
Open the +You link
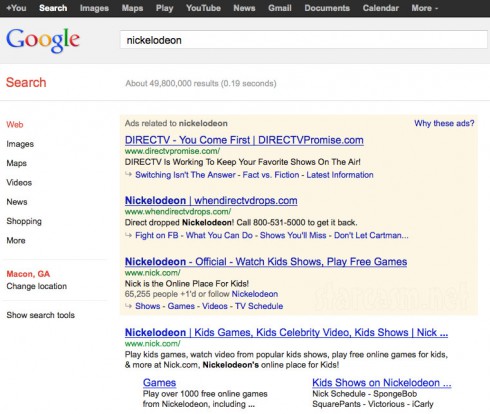click(16, 8)
